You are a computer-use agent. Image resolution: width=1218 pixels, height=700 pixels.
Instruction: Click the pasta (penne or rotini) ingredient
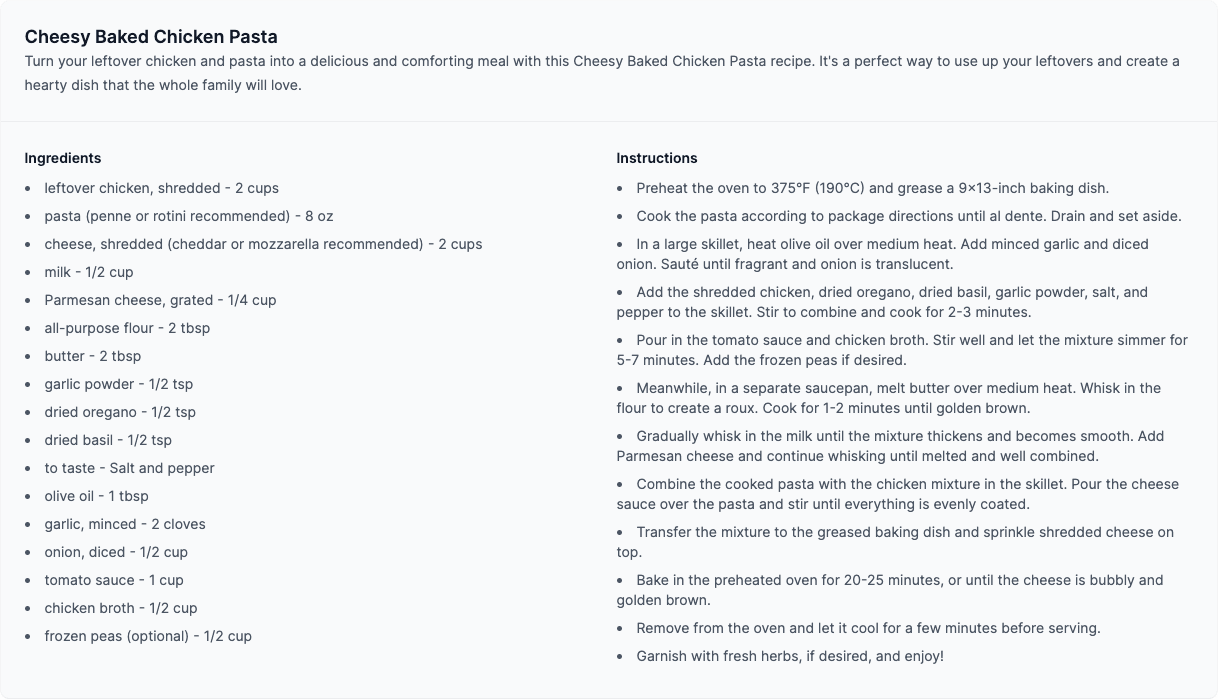click(189, 216)
